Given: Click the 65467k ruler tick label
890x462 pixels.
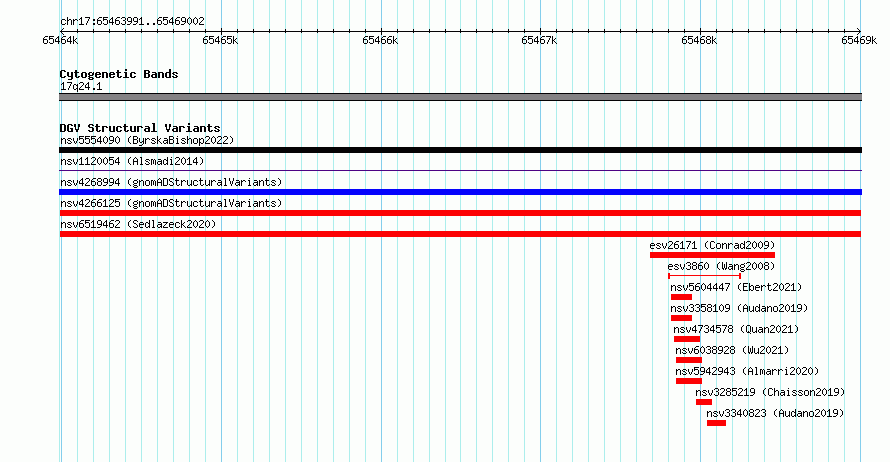Looking at the screenshot, I should click(x=540, y=40).
